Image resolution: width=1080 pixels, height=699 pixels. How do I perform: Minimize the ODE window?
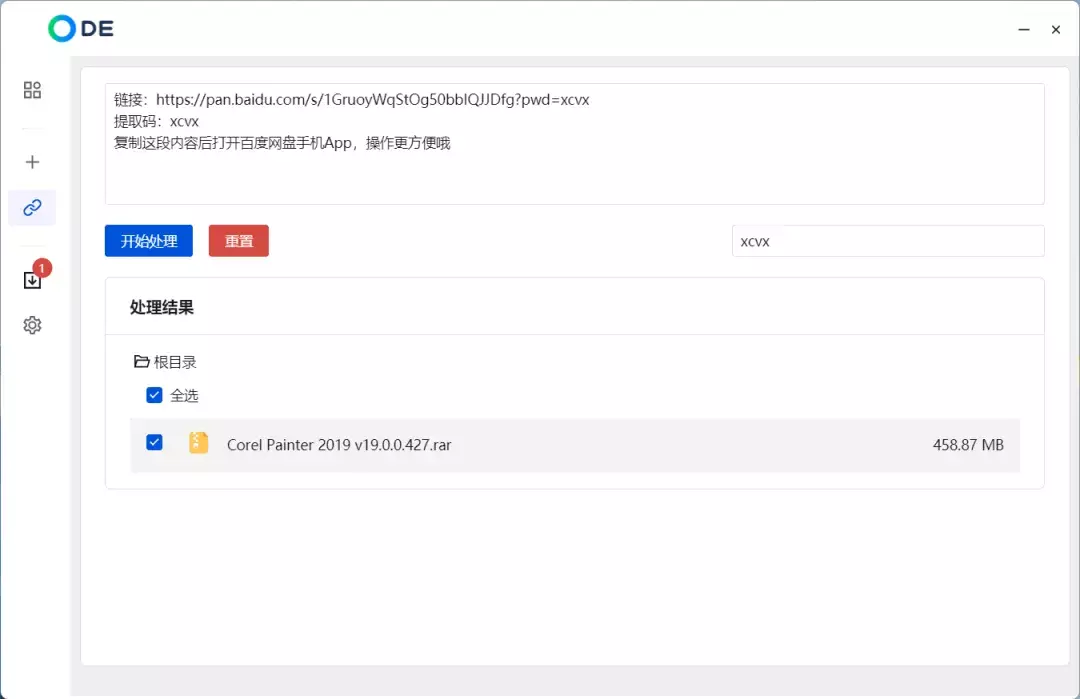click(x=1024, y=30)
